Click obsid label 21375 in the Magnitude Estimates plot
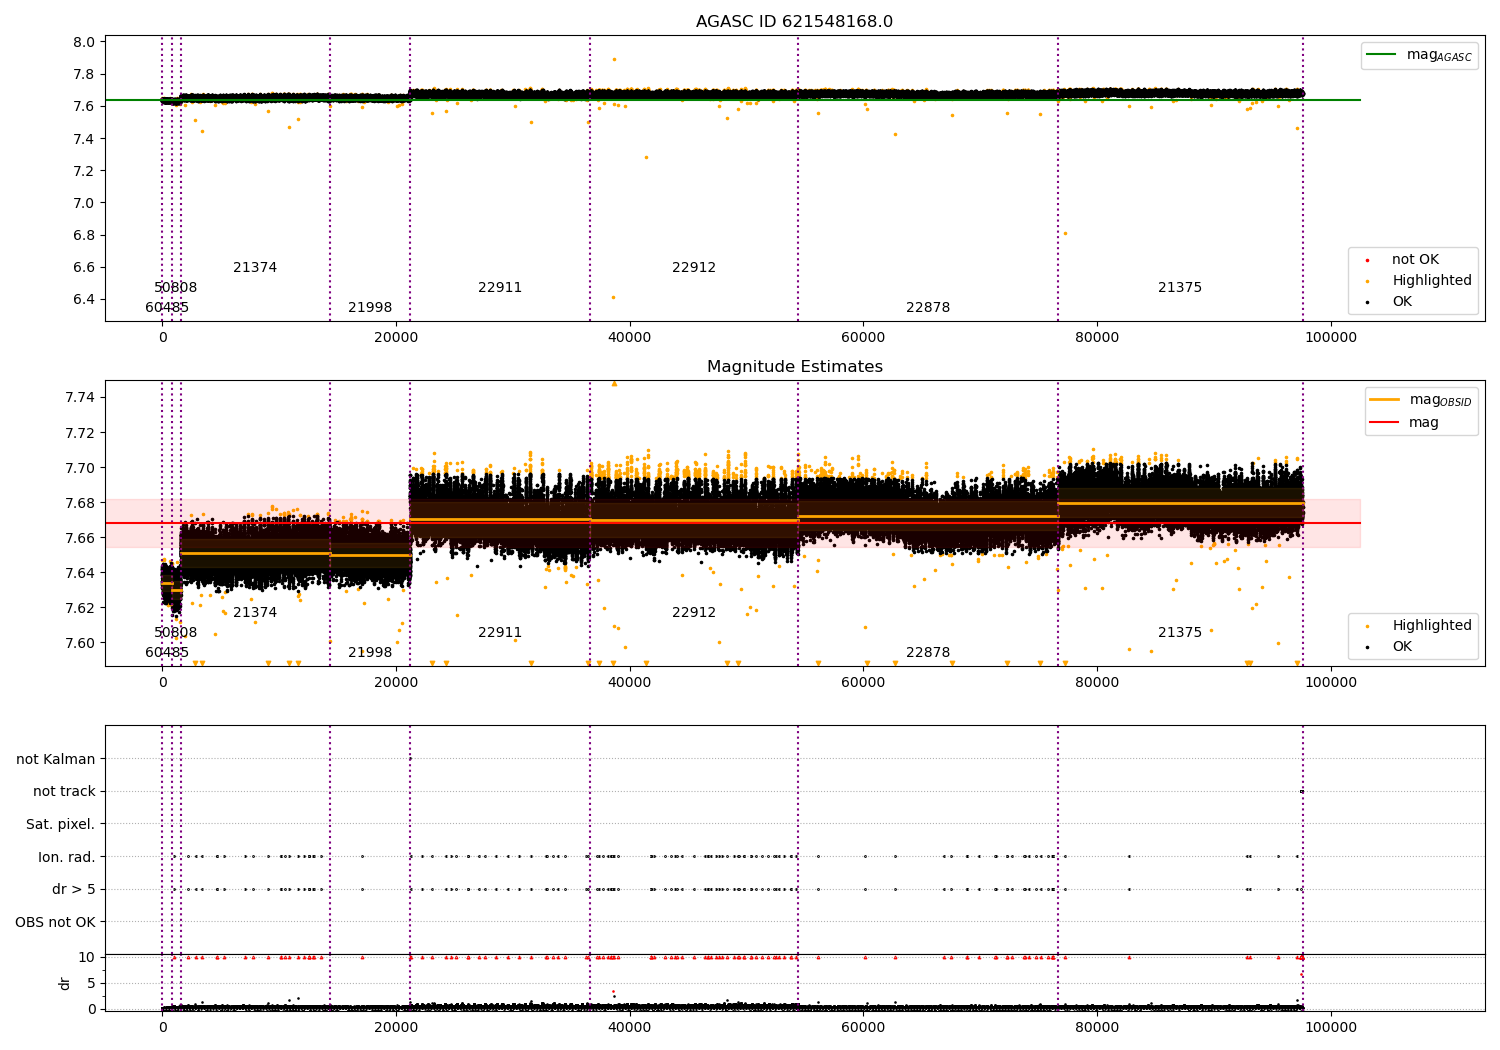 click(x=1180, y=633)
